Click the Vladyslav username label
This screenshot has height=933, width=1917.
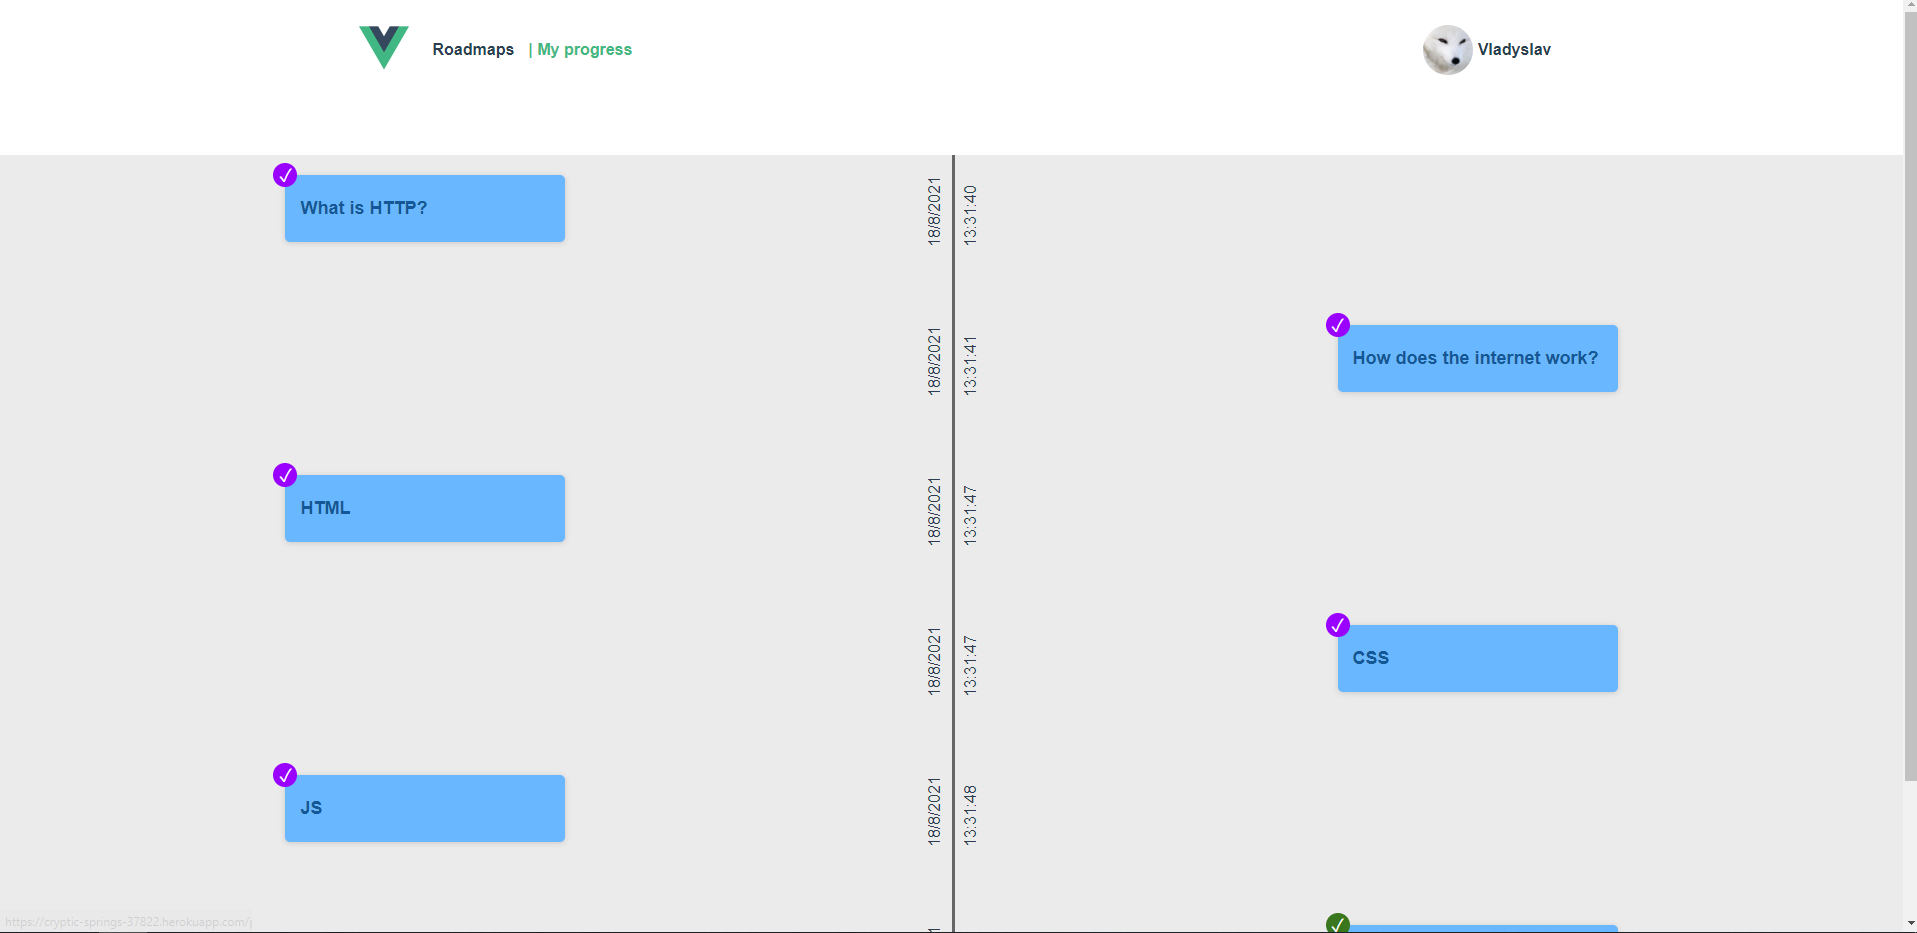coord(1514,49)
